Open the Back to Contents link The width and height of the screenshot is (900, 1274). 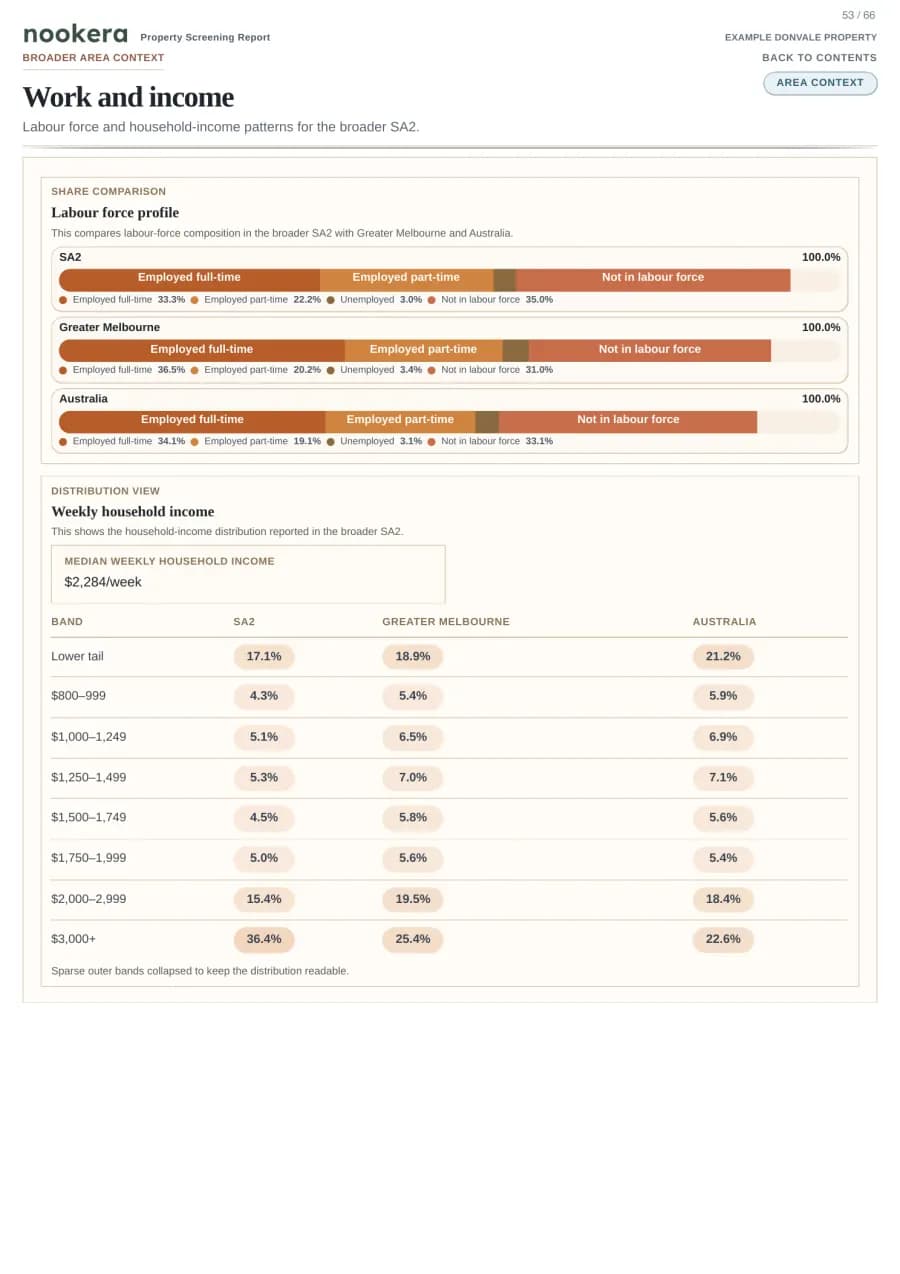click(x=819, y=58)
